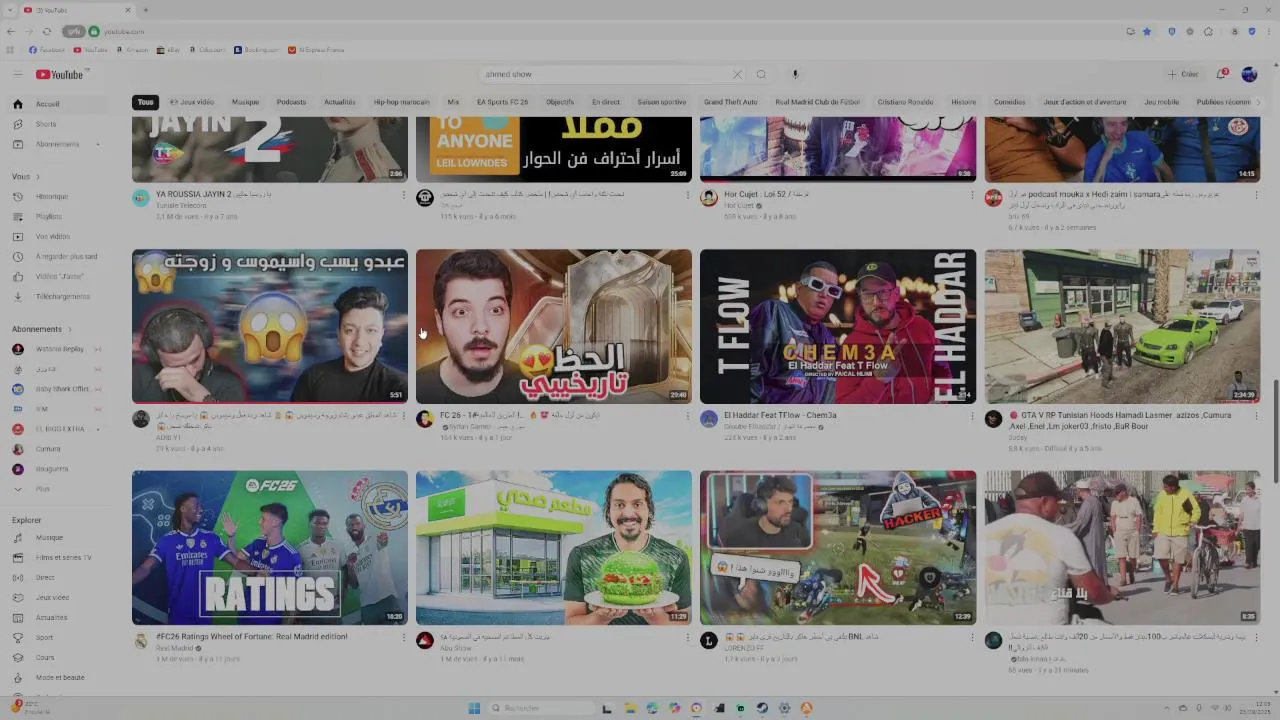Open options menu for GTA V RP video
Viewport: 1280px width, 720px height.
click(x=1256, y=416)
